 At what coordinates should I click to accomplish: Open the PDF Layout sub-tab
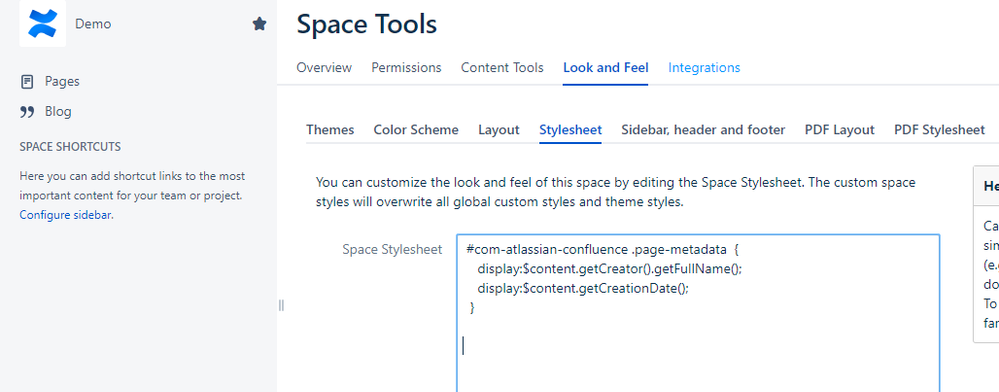click(x=839, y=130)
